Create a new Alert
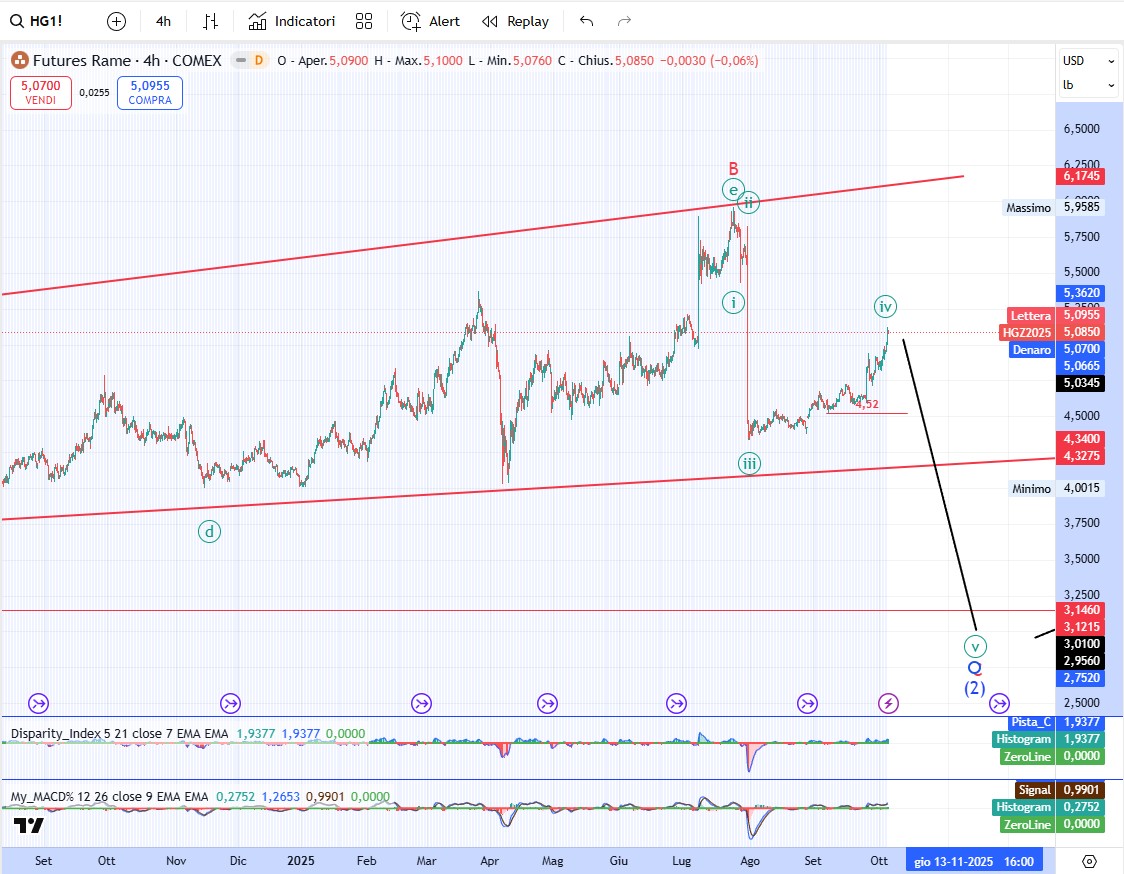 click(430, 21)
